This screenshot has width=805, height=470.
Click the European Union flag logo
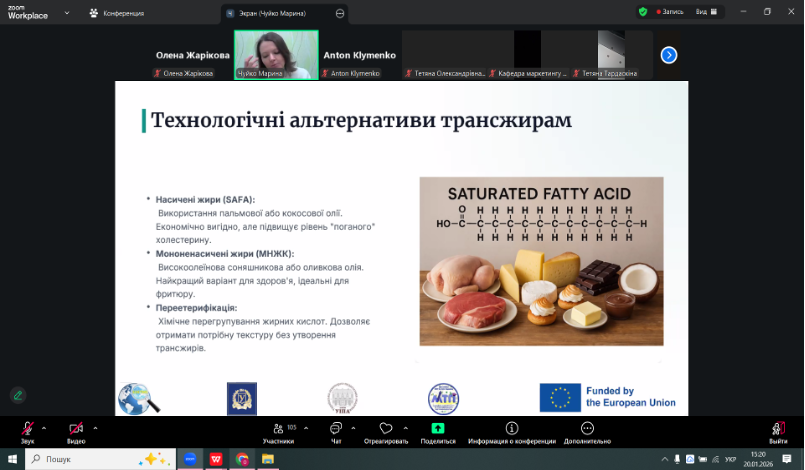pyautogui.click(x=560, y=398)
